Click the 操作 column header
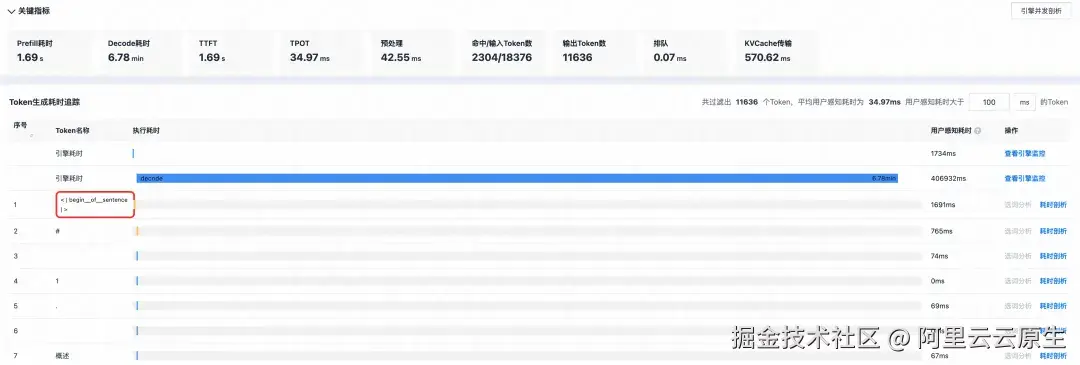The width and height of the screenshot is (1080, 365). [x=1011, y=130]
